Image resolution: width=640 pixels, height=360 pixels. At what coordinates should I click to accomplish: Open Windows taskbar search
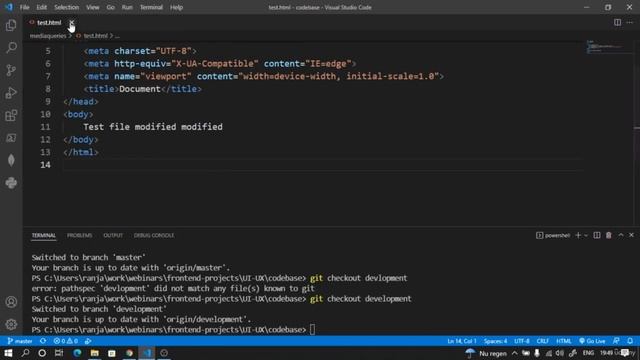tap(25, 353)
